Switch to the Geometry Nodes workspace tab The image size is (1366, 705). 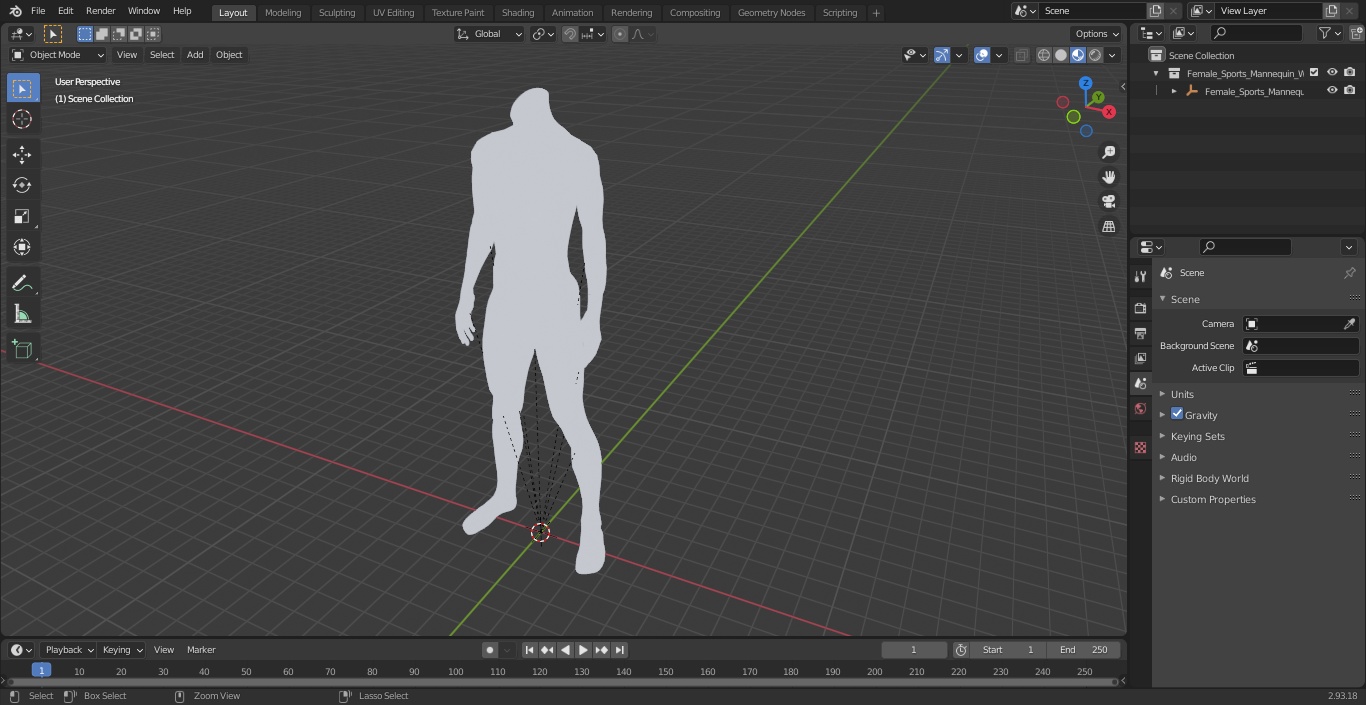point(771,12)
